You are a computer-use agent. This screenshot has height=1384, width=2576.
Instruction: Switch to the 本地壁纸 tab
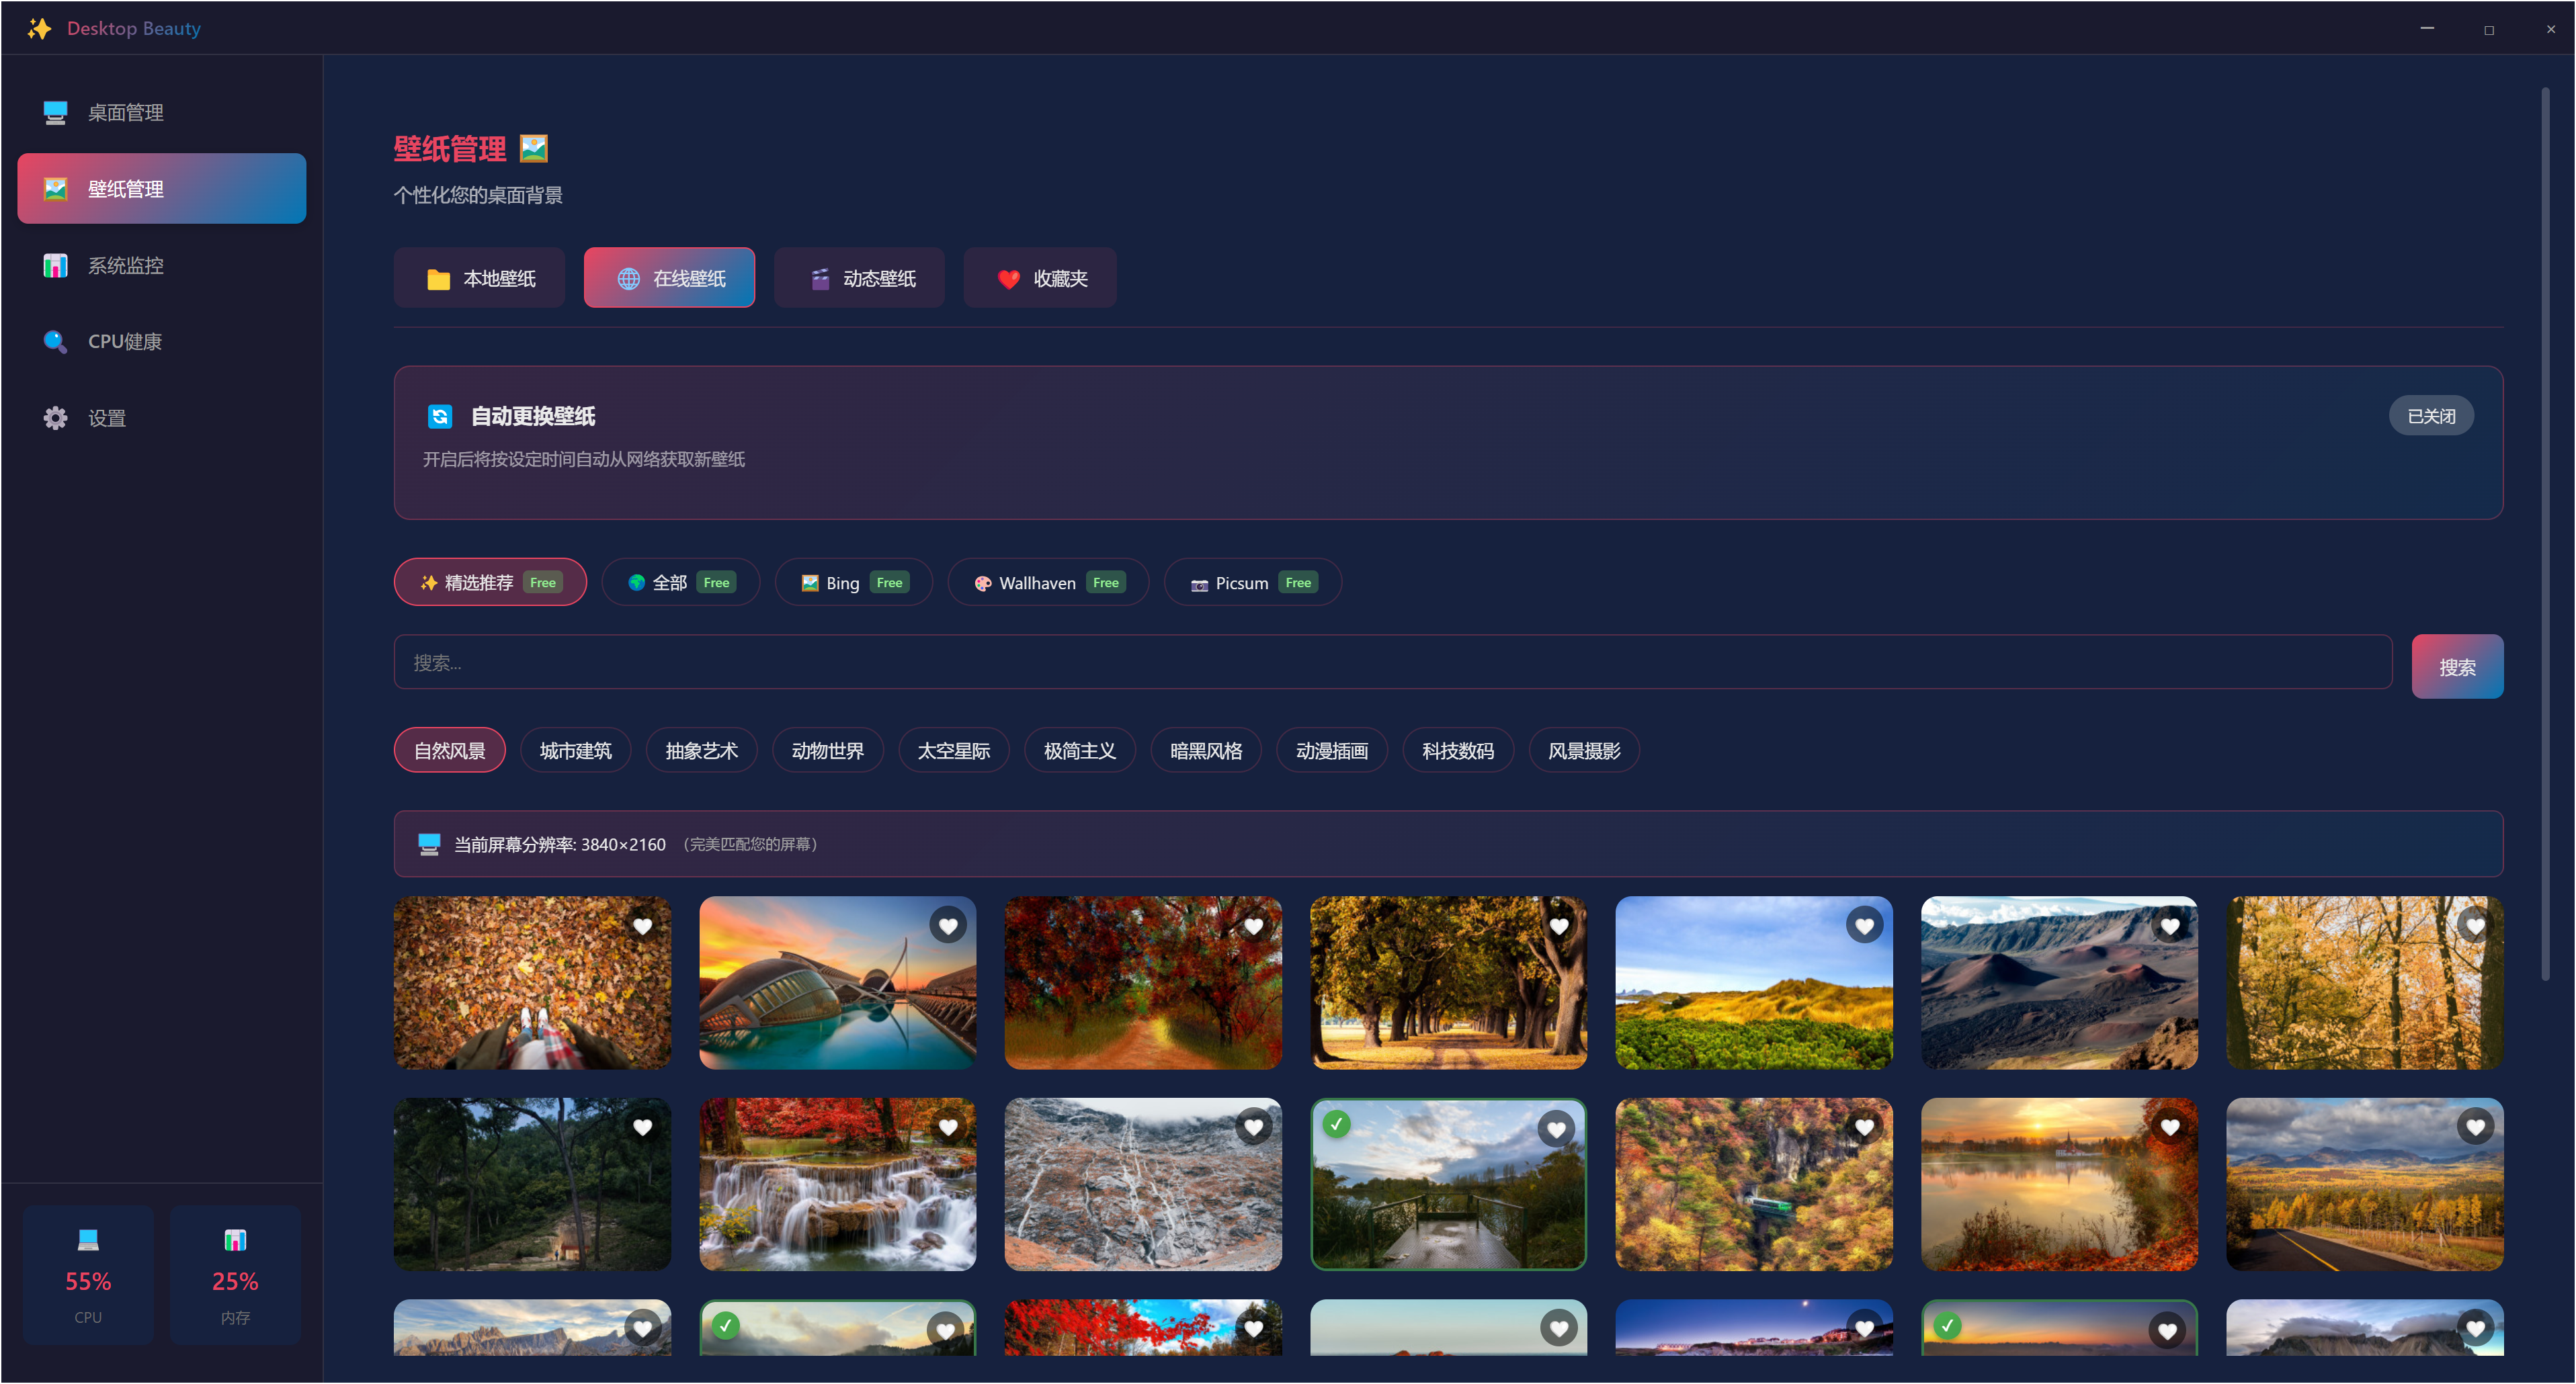(x=479, y=278)
